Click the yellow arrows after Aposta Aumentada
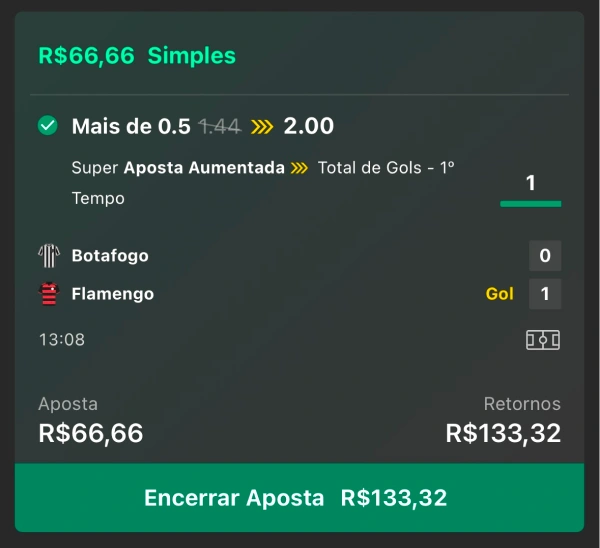600x548 pixels. tap(299, 168)
